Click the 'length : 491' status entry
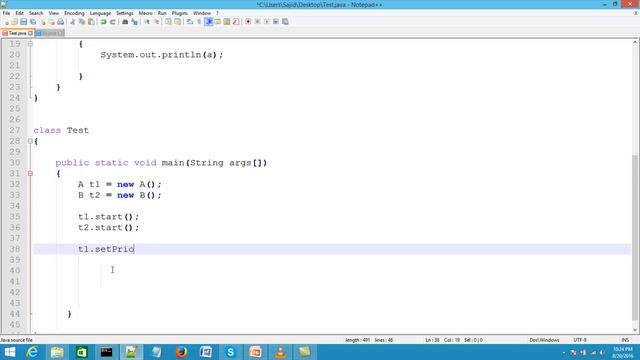 [358, 340]
